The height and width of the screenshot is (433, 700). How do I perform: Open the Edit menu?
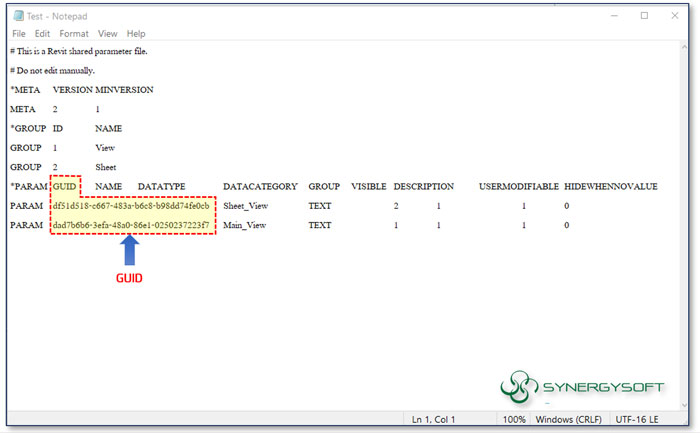(x=42, y=34)
